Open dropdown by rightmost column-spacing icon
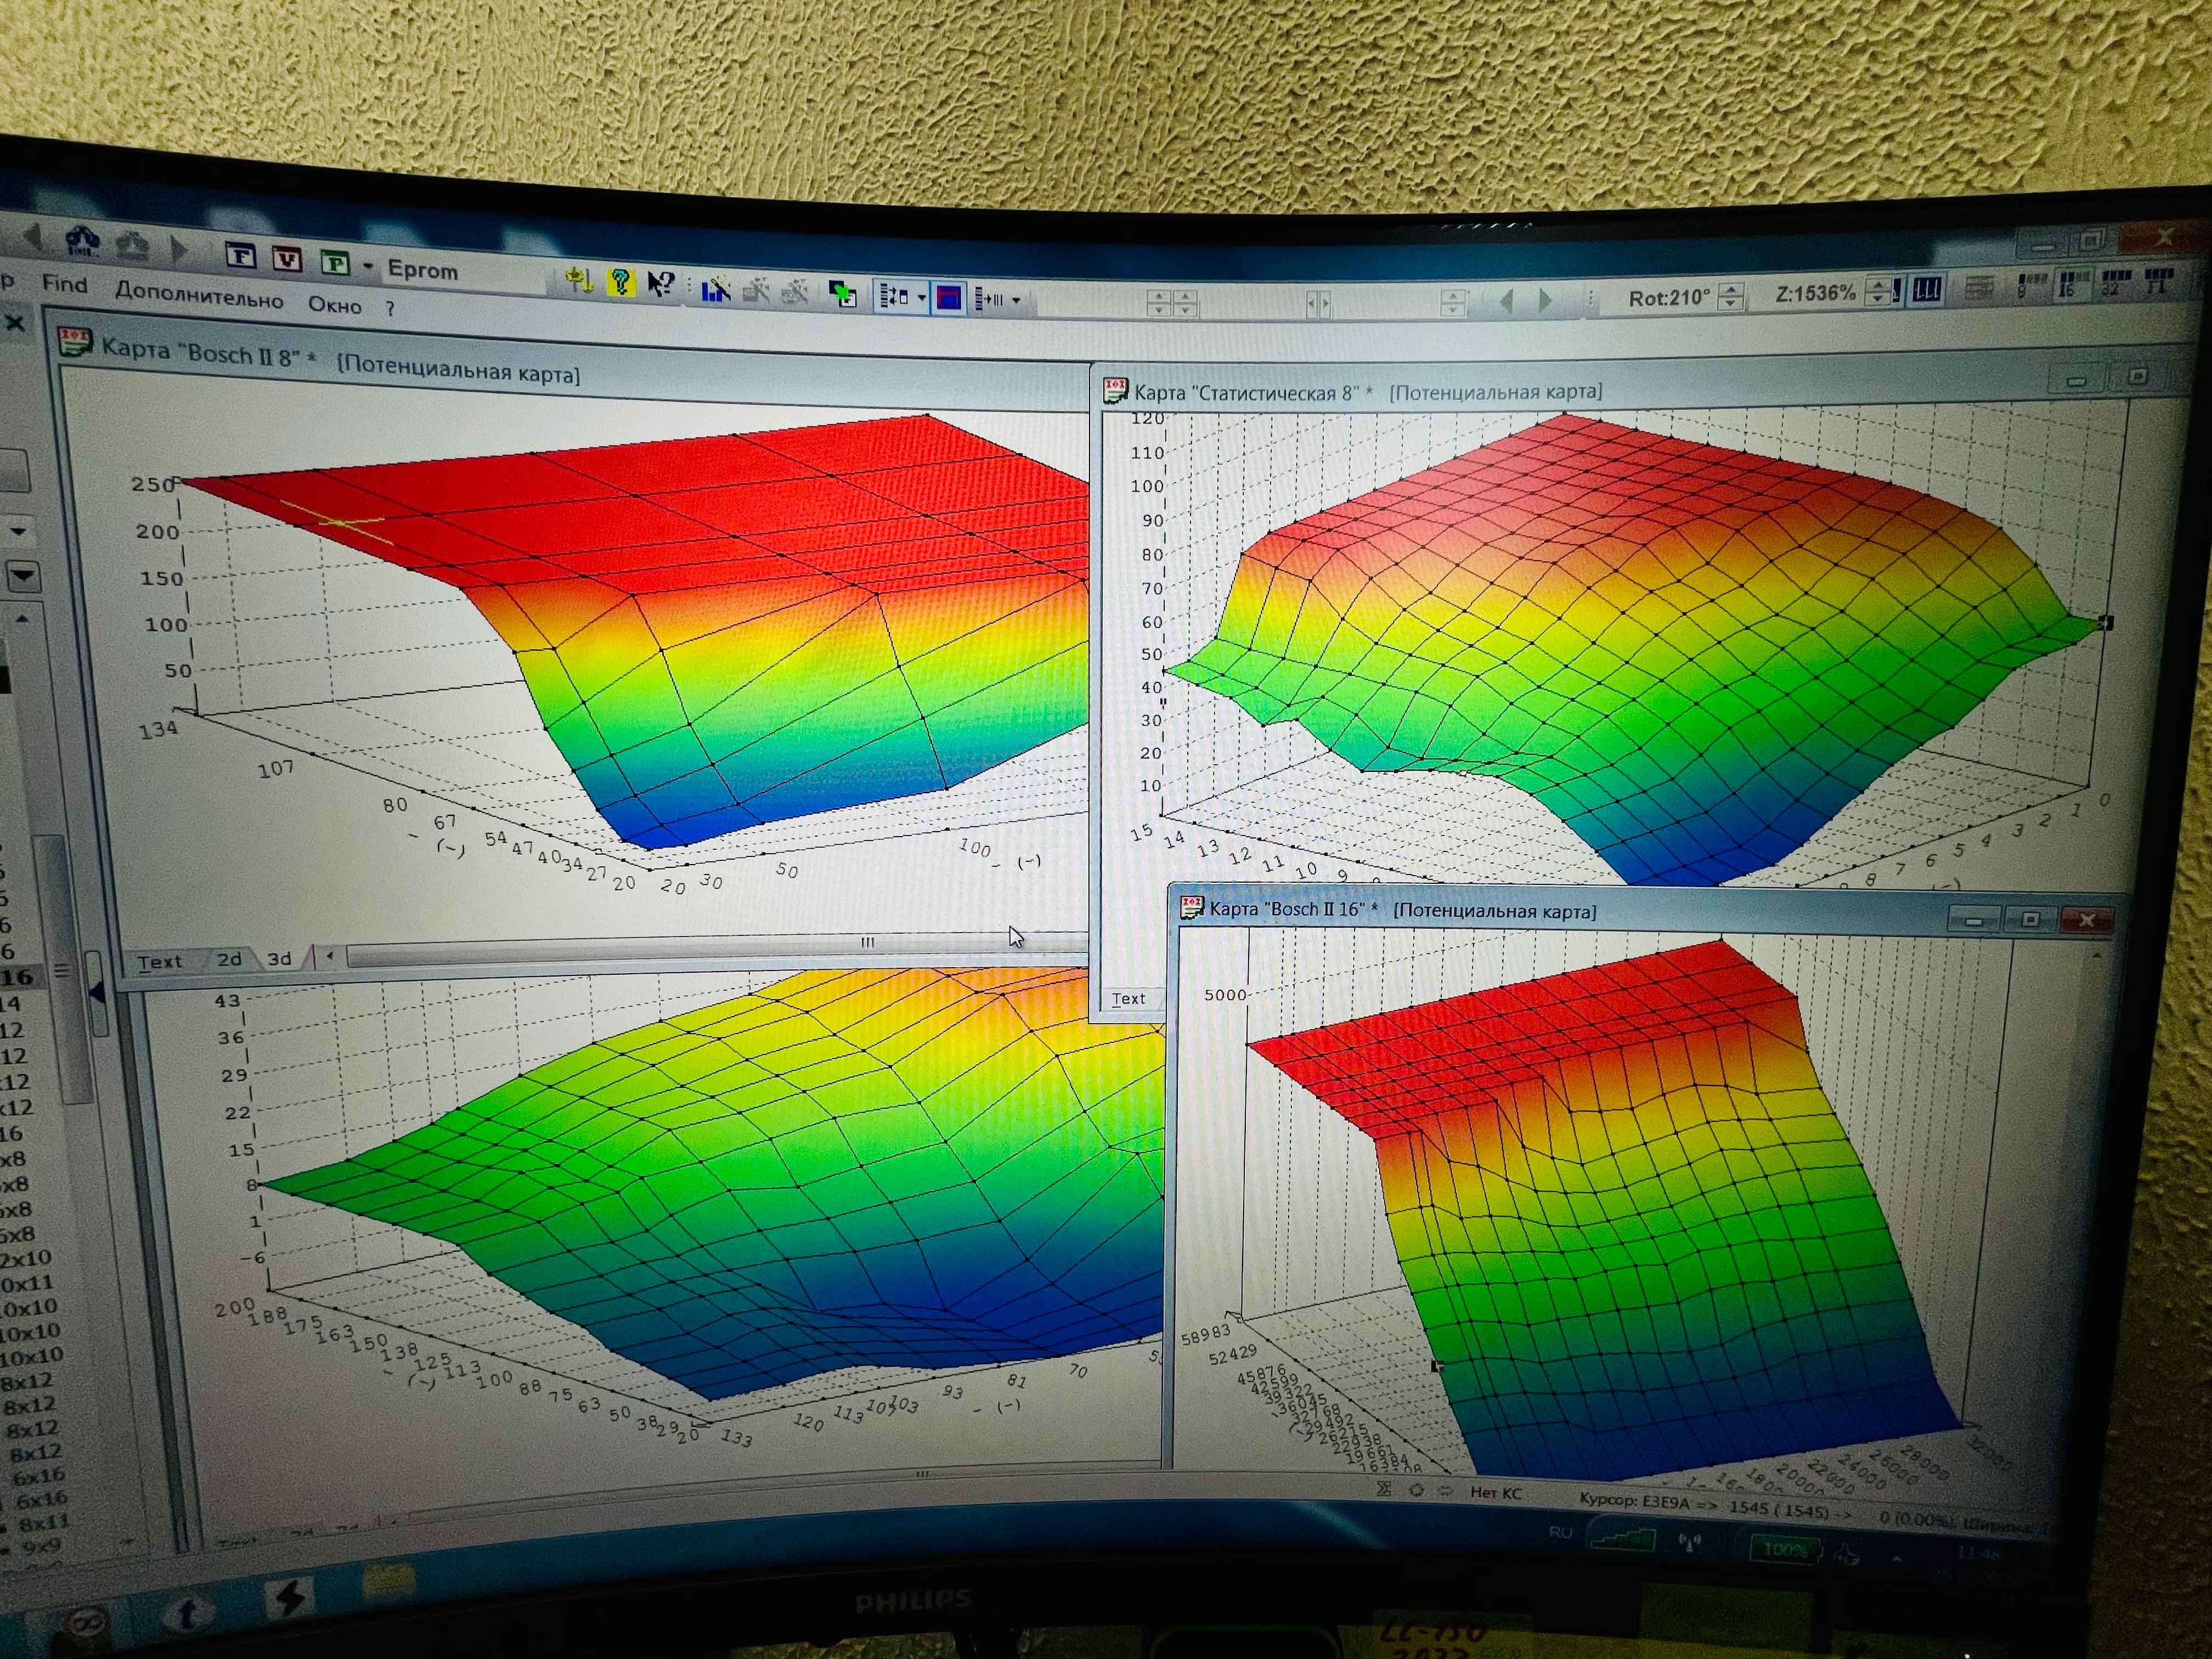The width and height of the screenshot is (2212, 1659). click(1016, 299)
